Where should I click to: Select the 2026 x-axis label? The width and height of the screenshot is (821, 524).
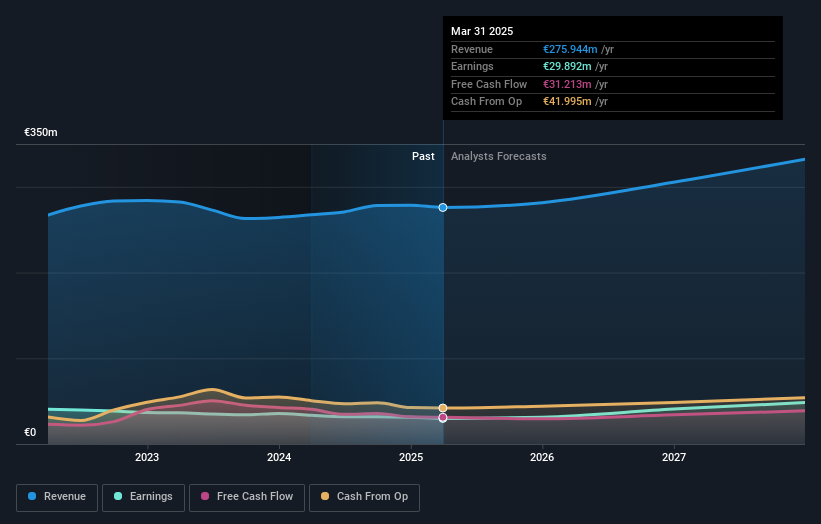[542, 457]
